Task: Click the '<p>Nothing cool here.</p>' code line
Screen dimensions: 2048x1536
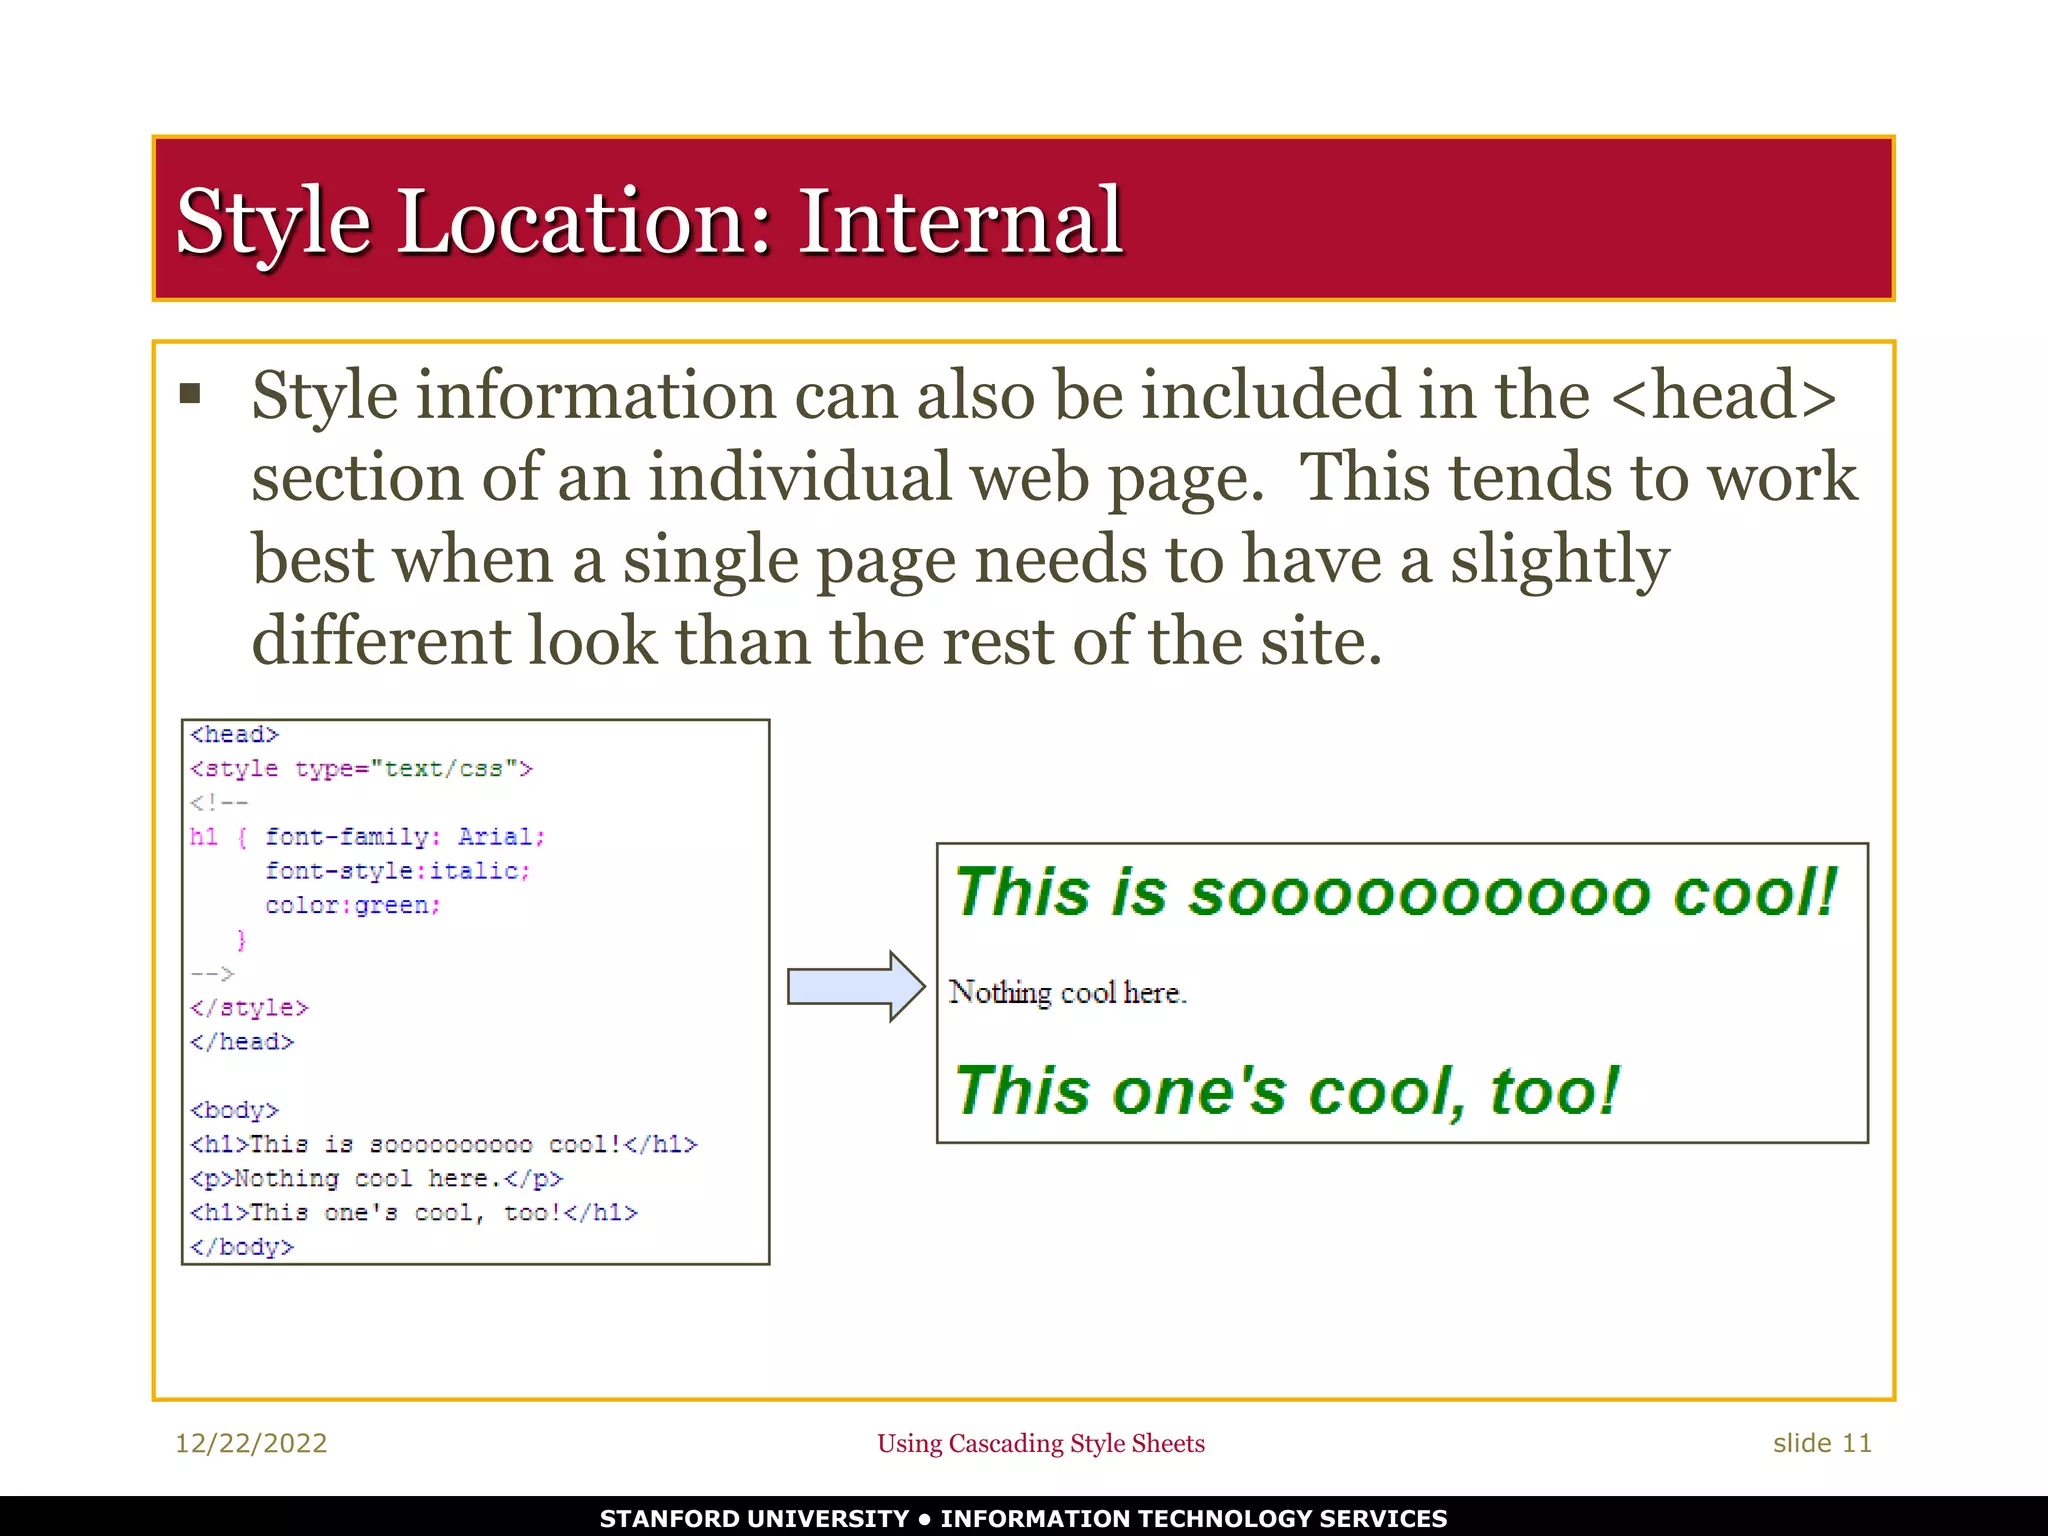Action: point(377,1179)
